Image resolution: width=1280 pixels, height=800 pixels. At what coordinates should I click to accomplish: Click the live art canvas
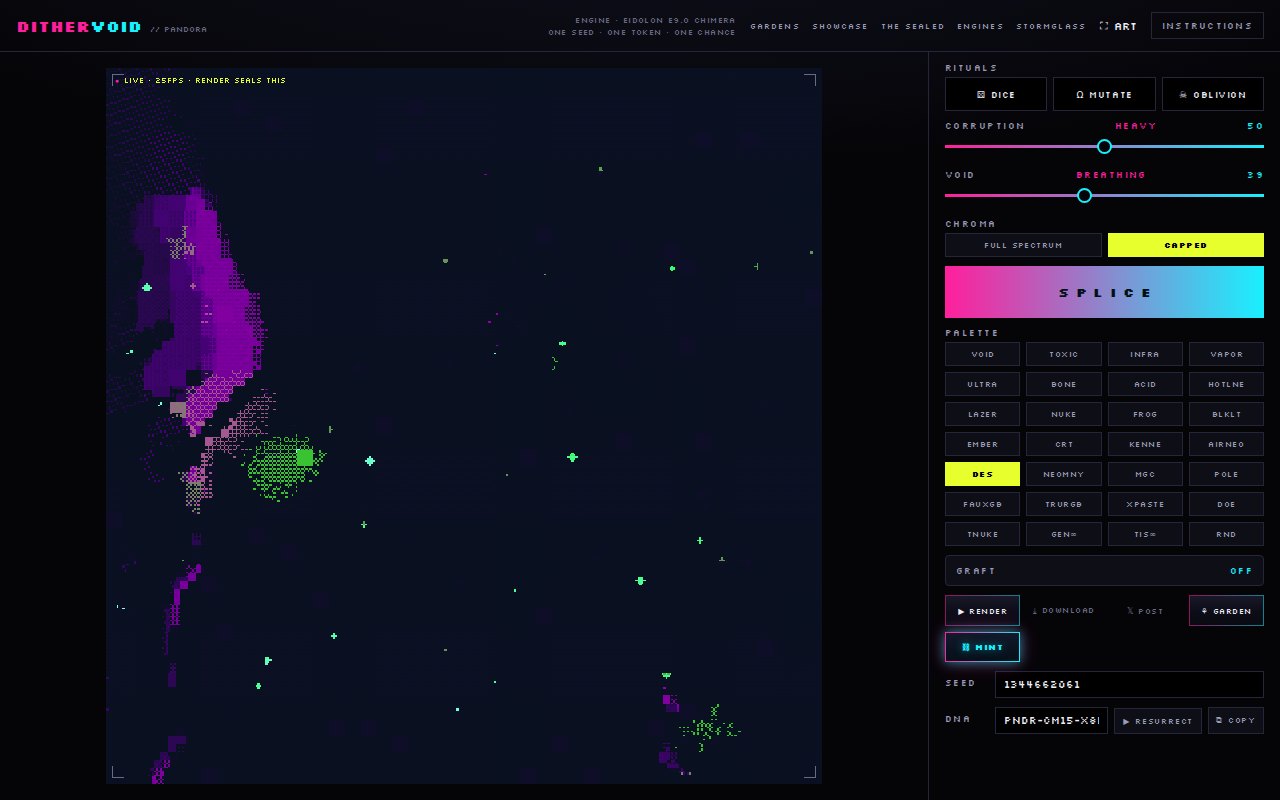[464, 426]
